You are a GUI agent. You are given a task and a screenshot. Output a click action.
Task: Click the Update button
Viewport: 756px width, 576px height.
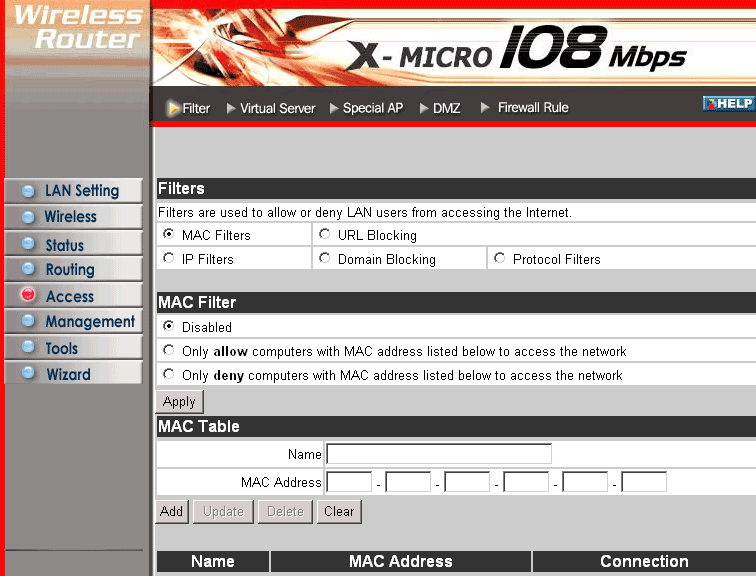point(223,511)
